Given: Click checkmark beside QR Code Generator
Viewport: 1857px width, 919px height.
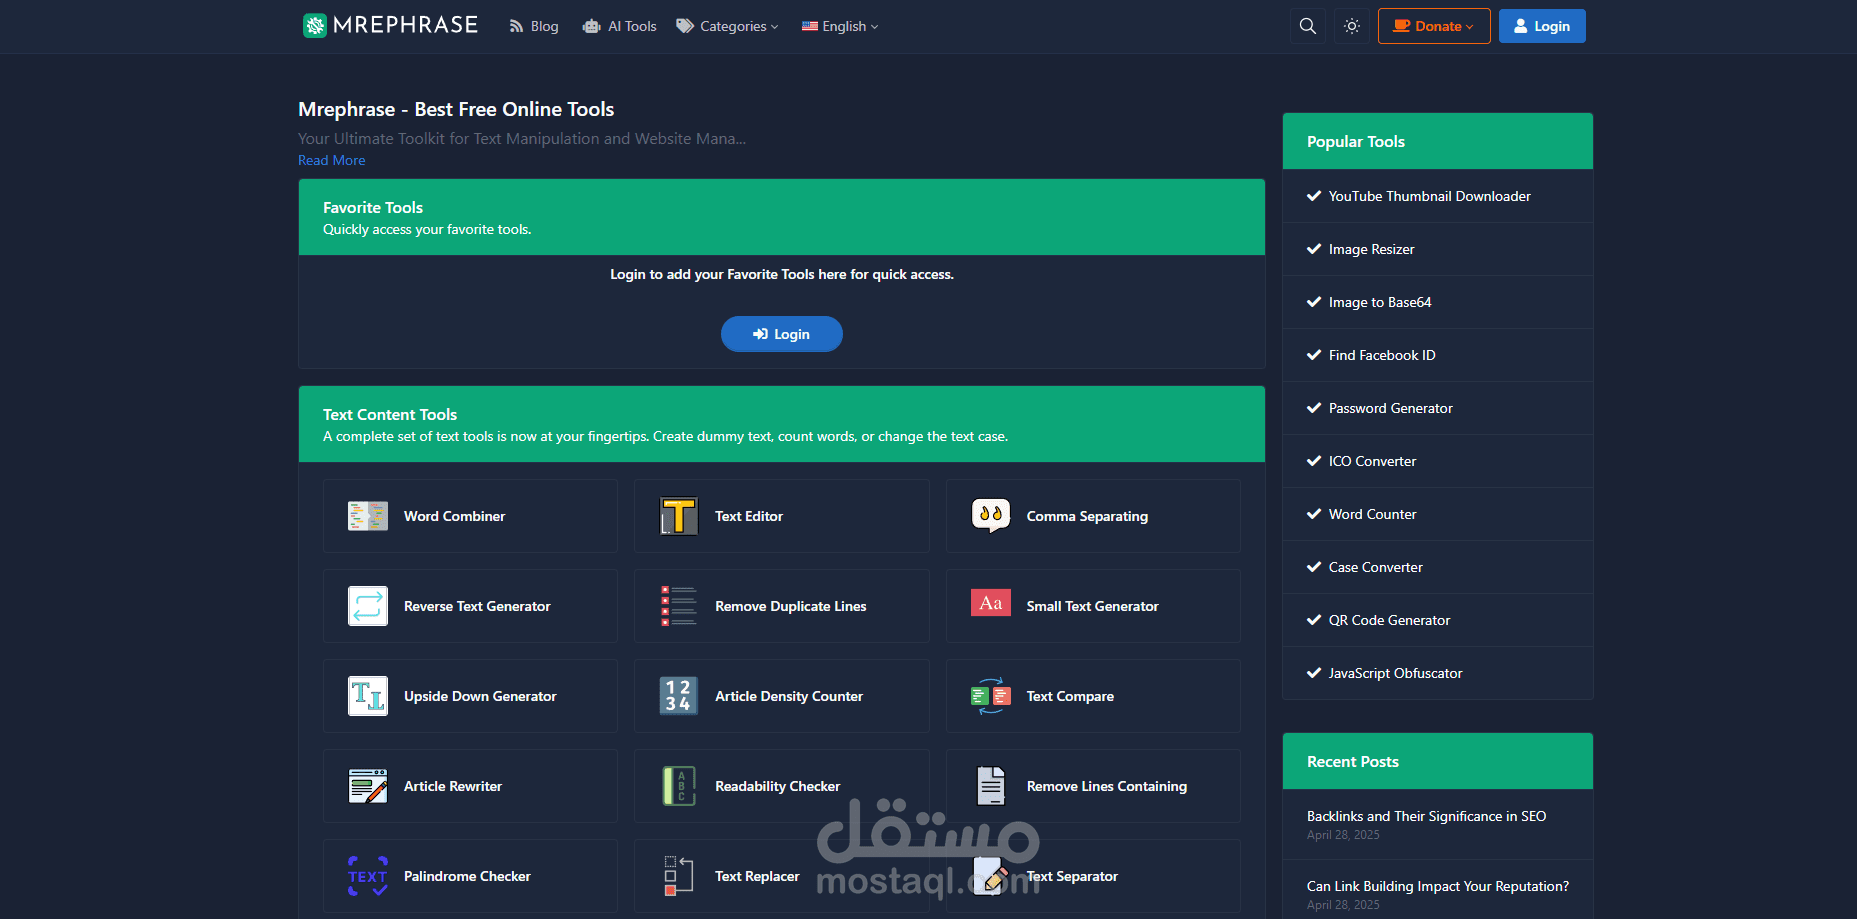Looking at the screenshot, I should point(1314,620).
